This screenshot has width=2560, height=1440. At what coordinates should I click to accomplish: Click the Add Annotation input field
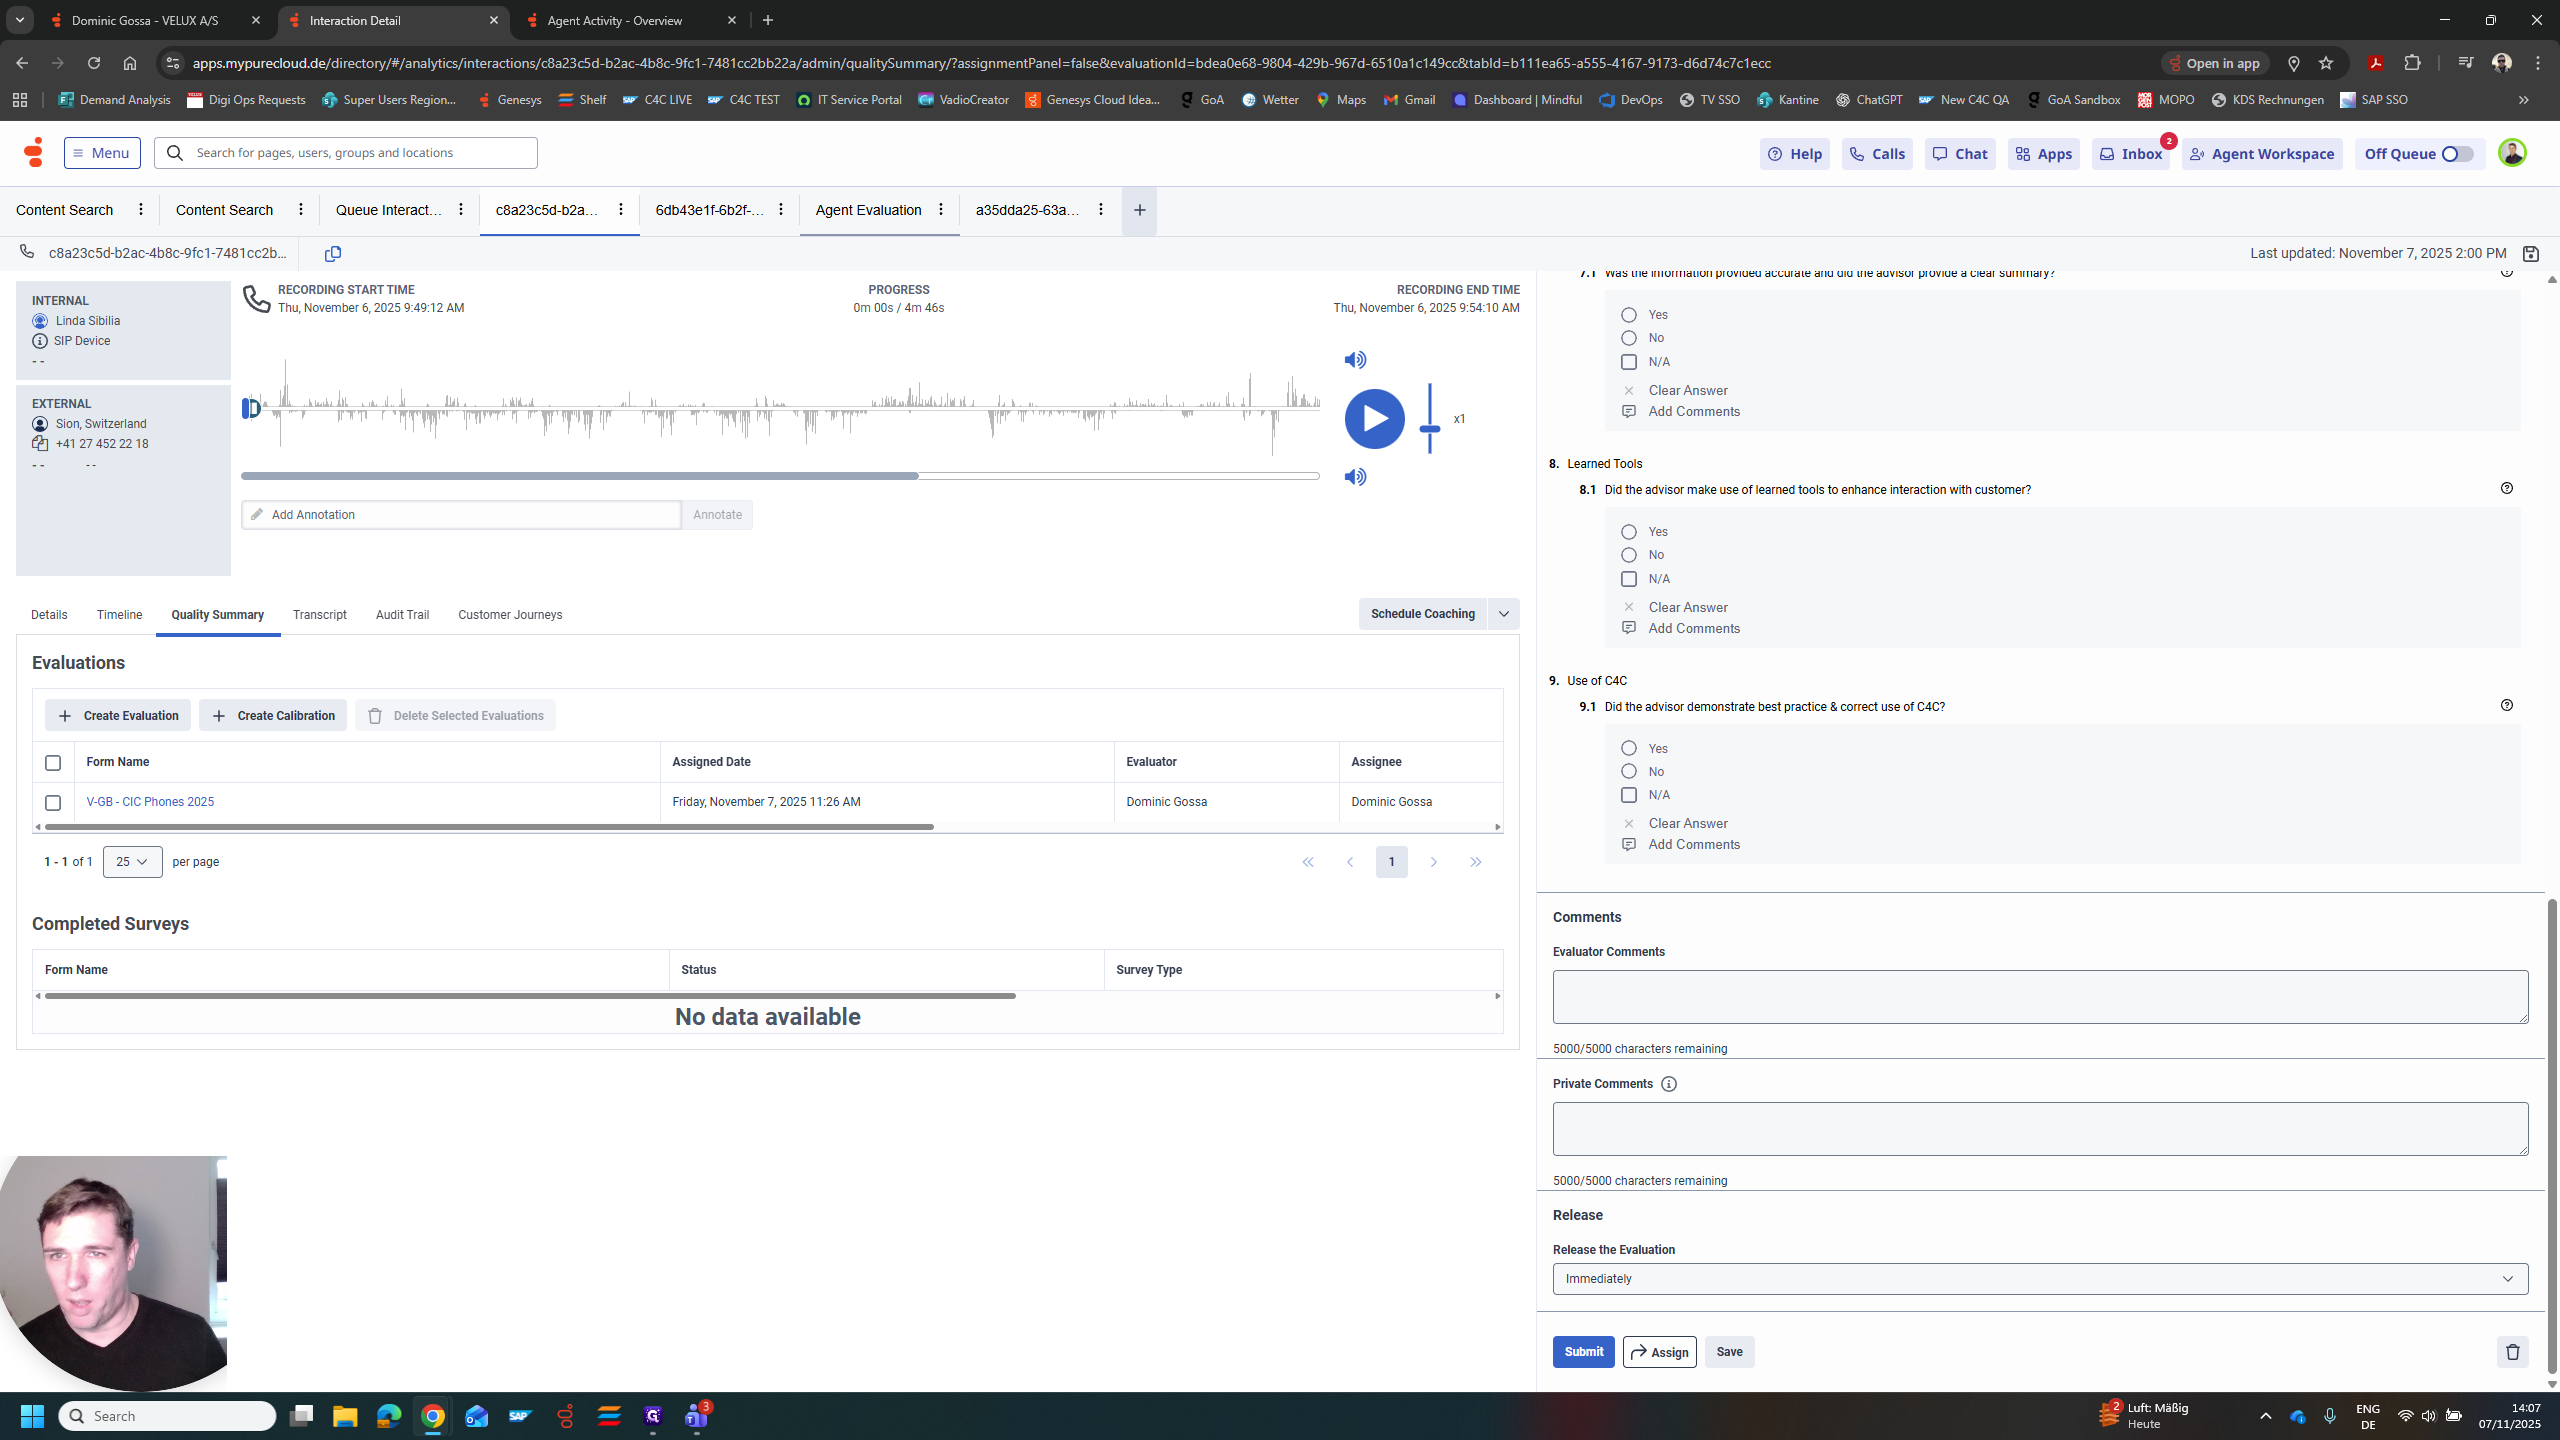[460, 514]
